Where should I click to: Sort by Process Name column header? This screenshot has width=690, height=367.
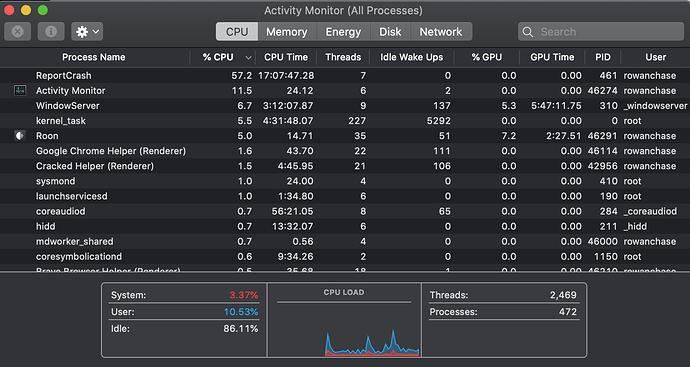point(94,57)
